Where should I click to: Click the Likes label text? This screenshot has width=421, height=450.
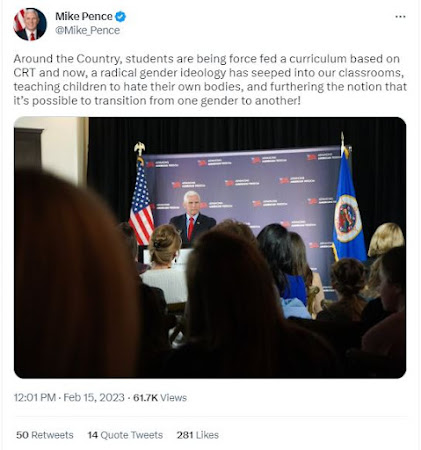point(207,435)
